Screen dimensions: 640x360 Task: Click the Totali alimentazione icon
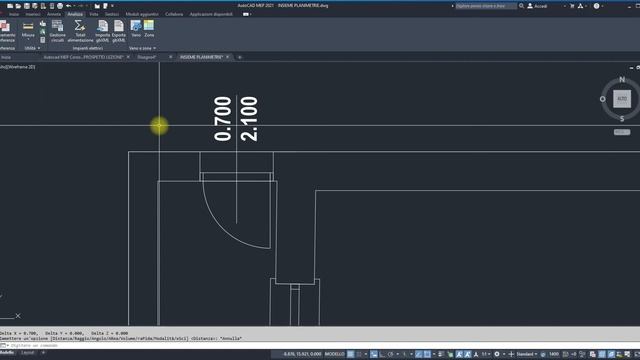click(80, 31)
